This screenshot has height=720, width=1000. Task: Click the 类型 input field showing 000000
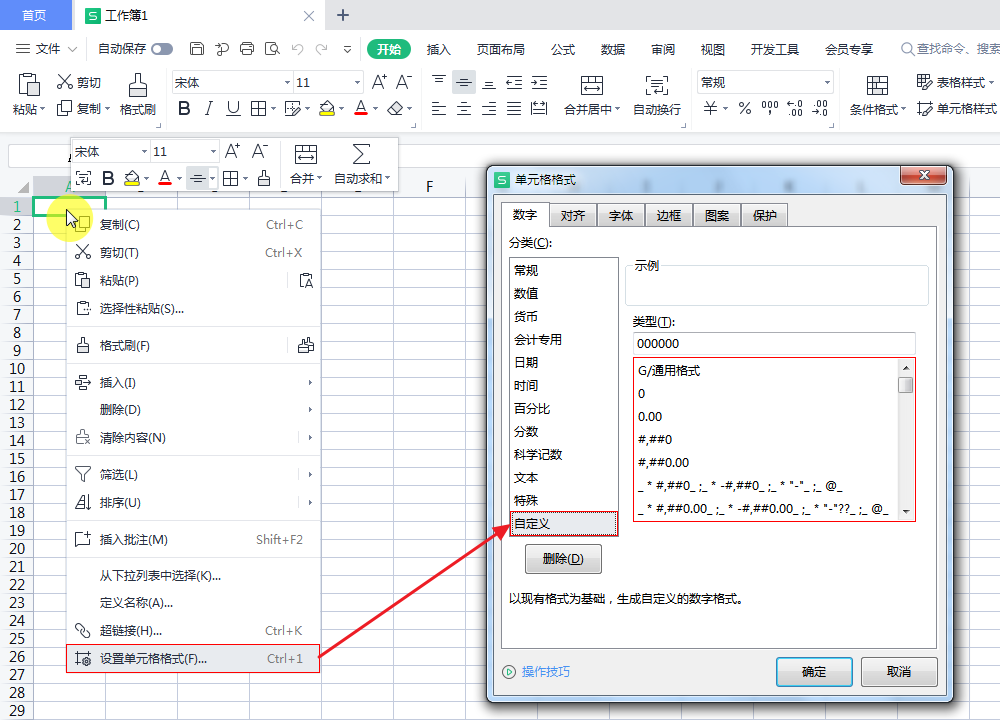773,344
